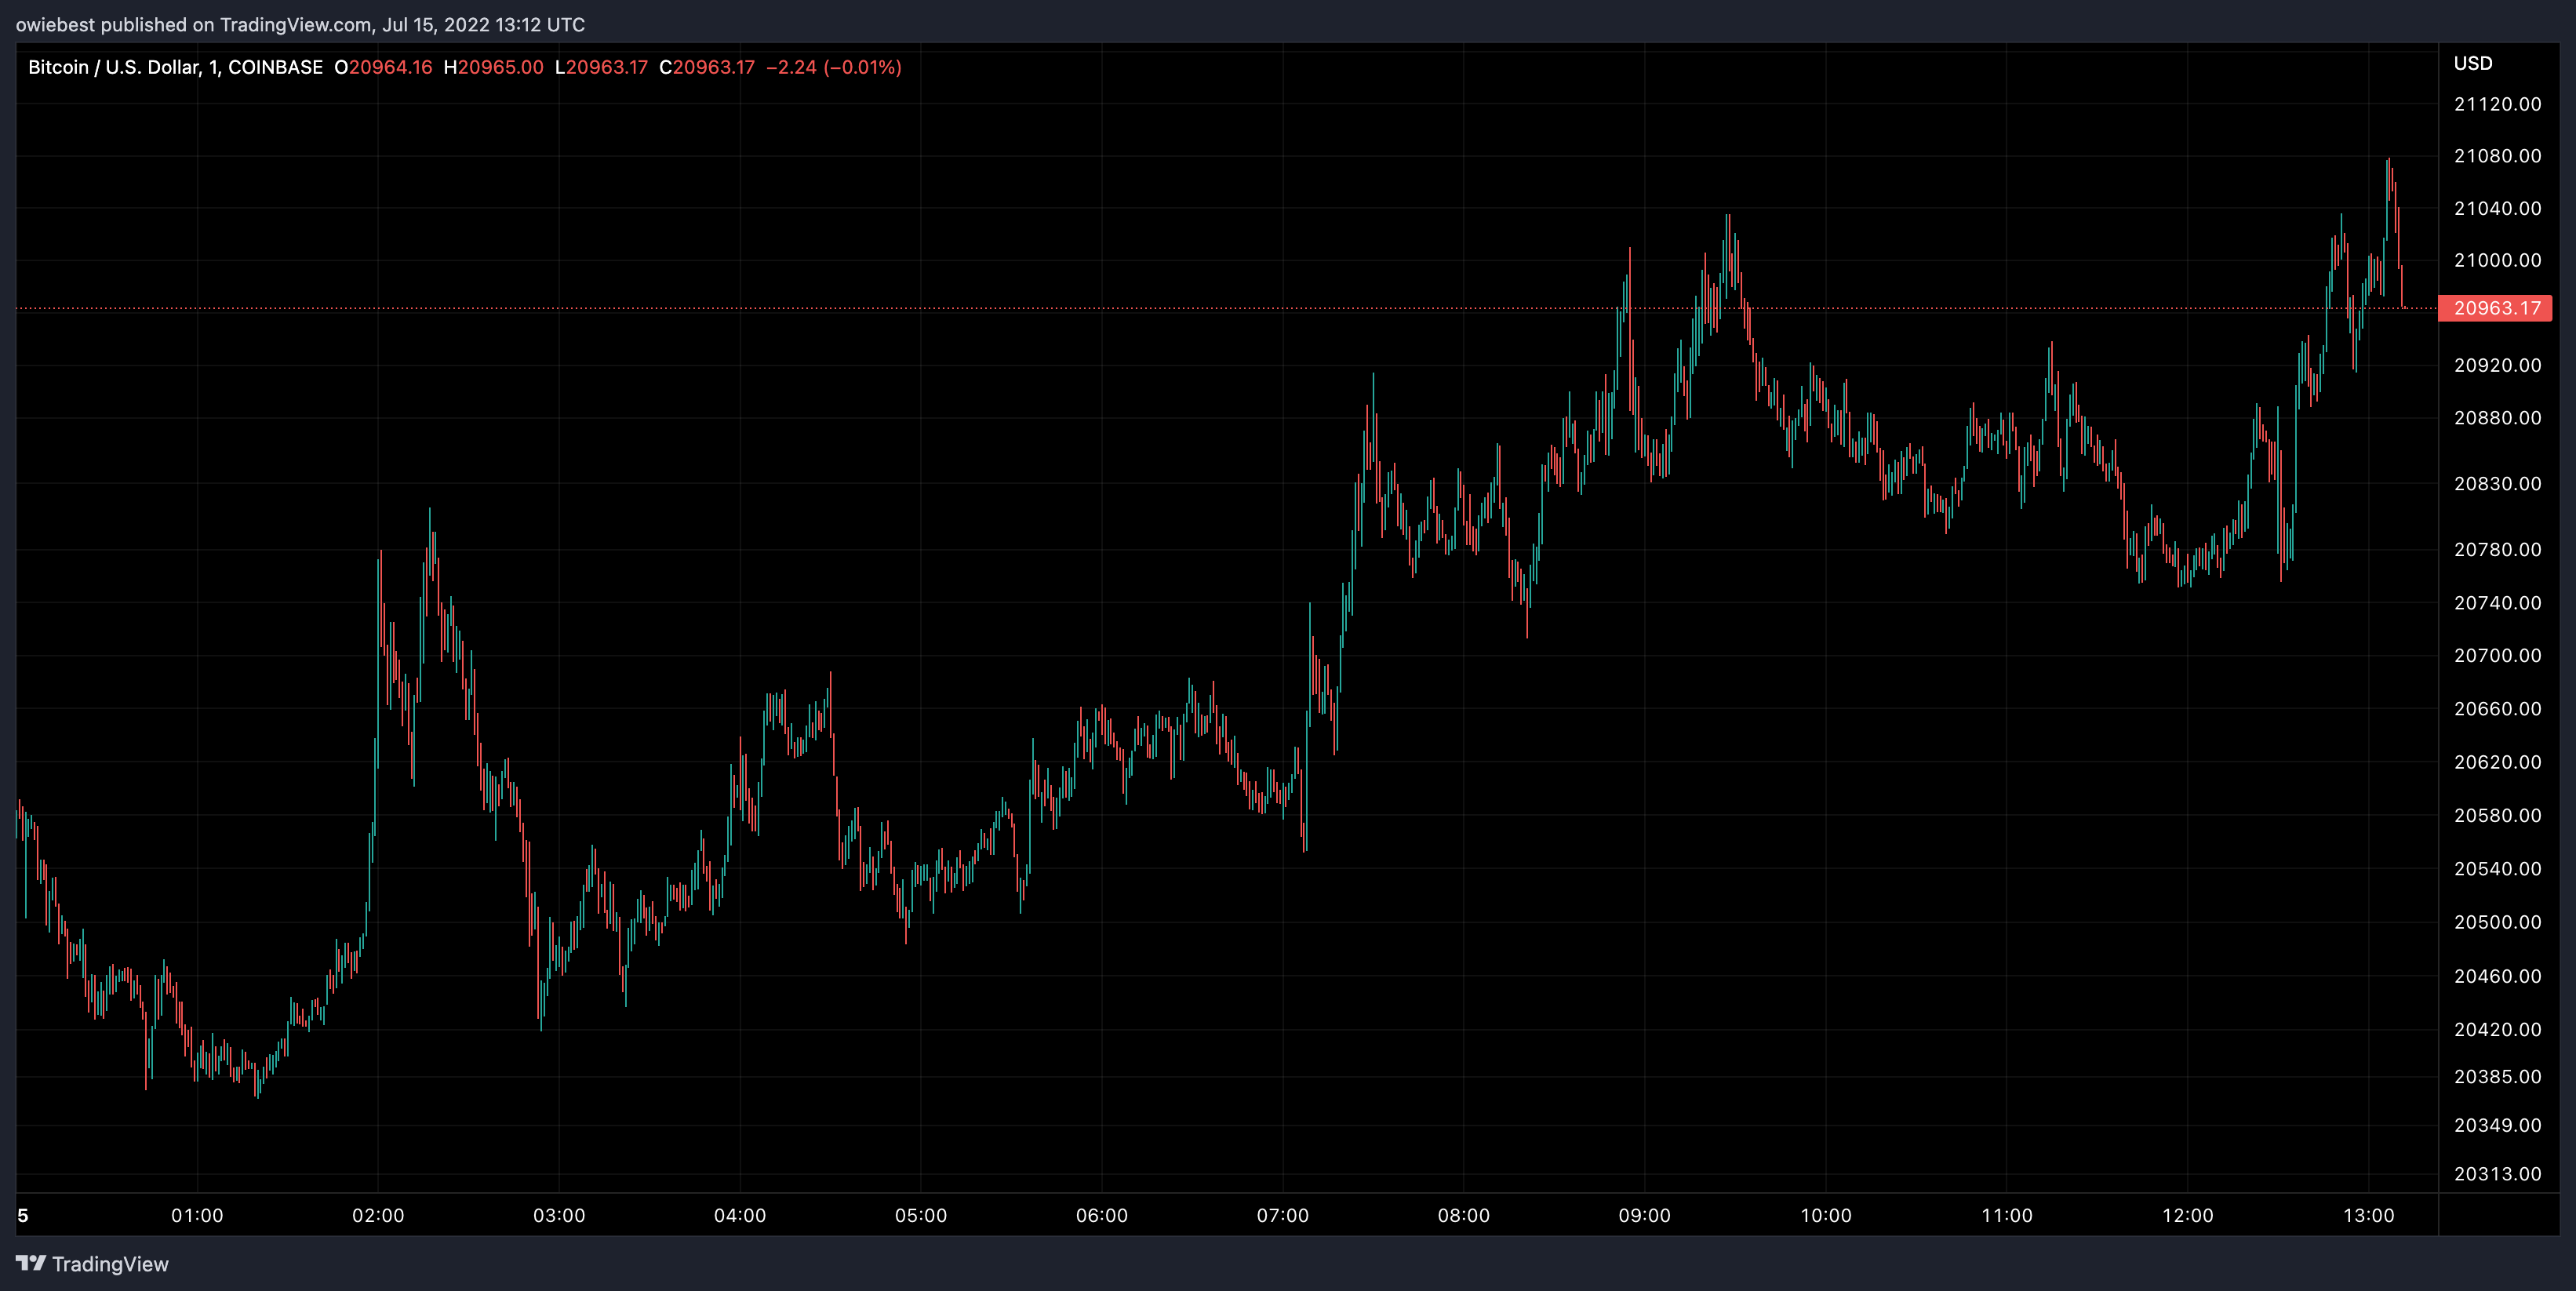Click the 03:00 time axis label
Viewport: 2576px width, 1291px height.
(x=559, y=1216)
